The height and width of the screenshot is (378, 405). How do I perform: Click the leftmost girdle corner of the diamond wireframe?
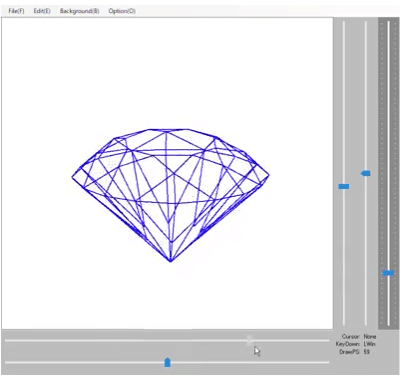click(x=73, y=177)
